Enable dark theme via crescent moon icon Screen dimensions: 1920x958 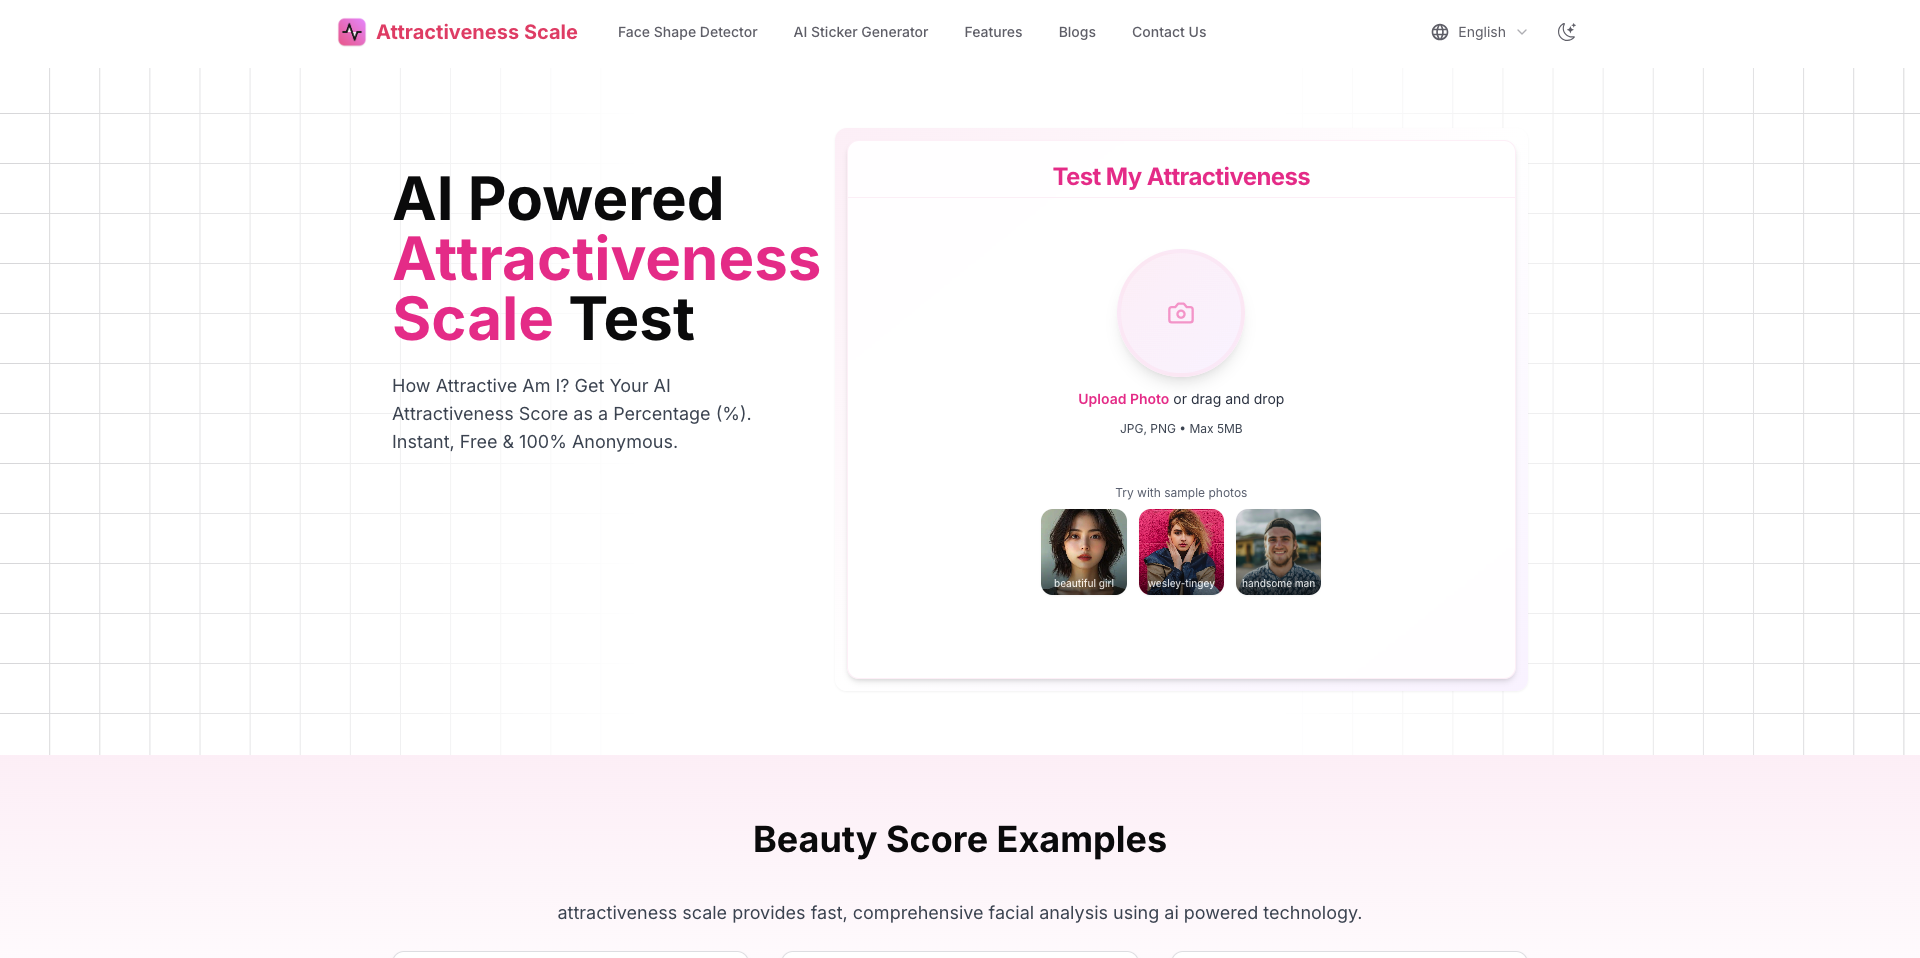pos(1567,31)
